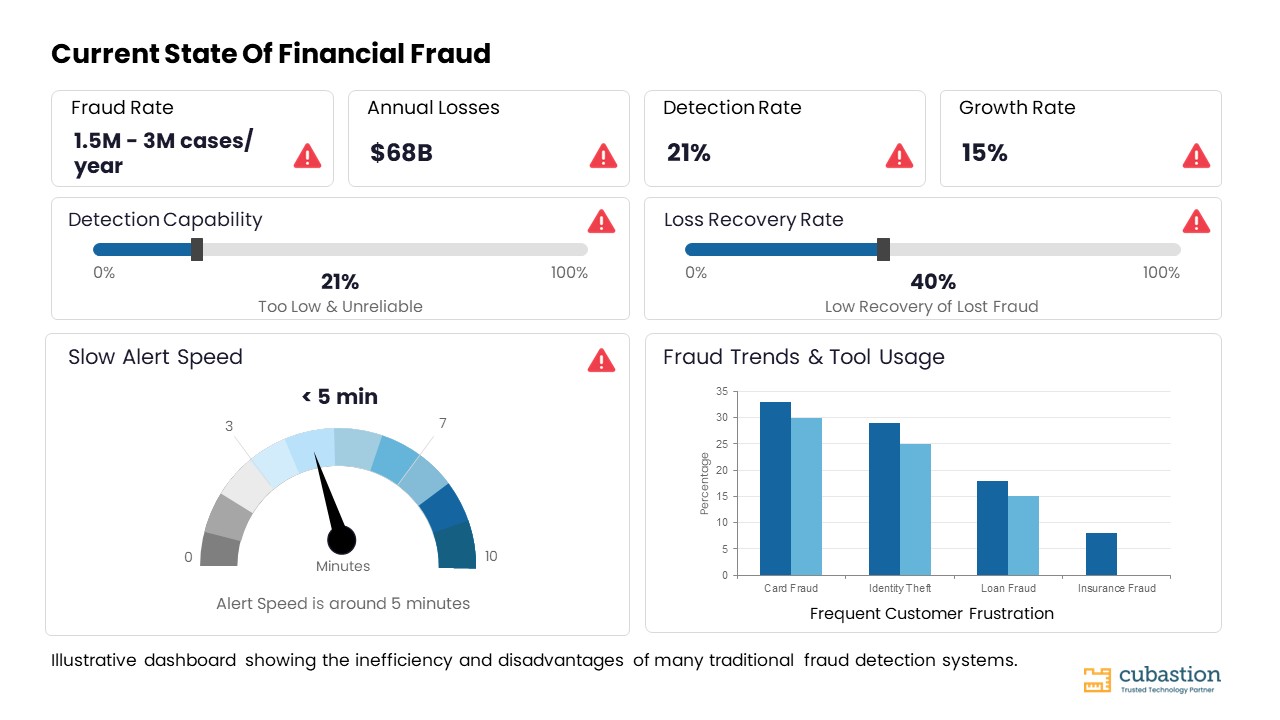Select the Insurance Fraud bar

(1101, 554)
